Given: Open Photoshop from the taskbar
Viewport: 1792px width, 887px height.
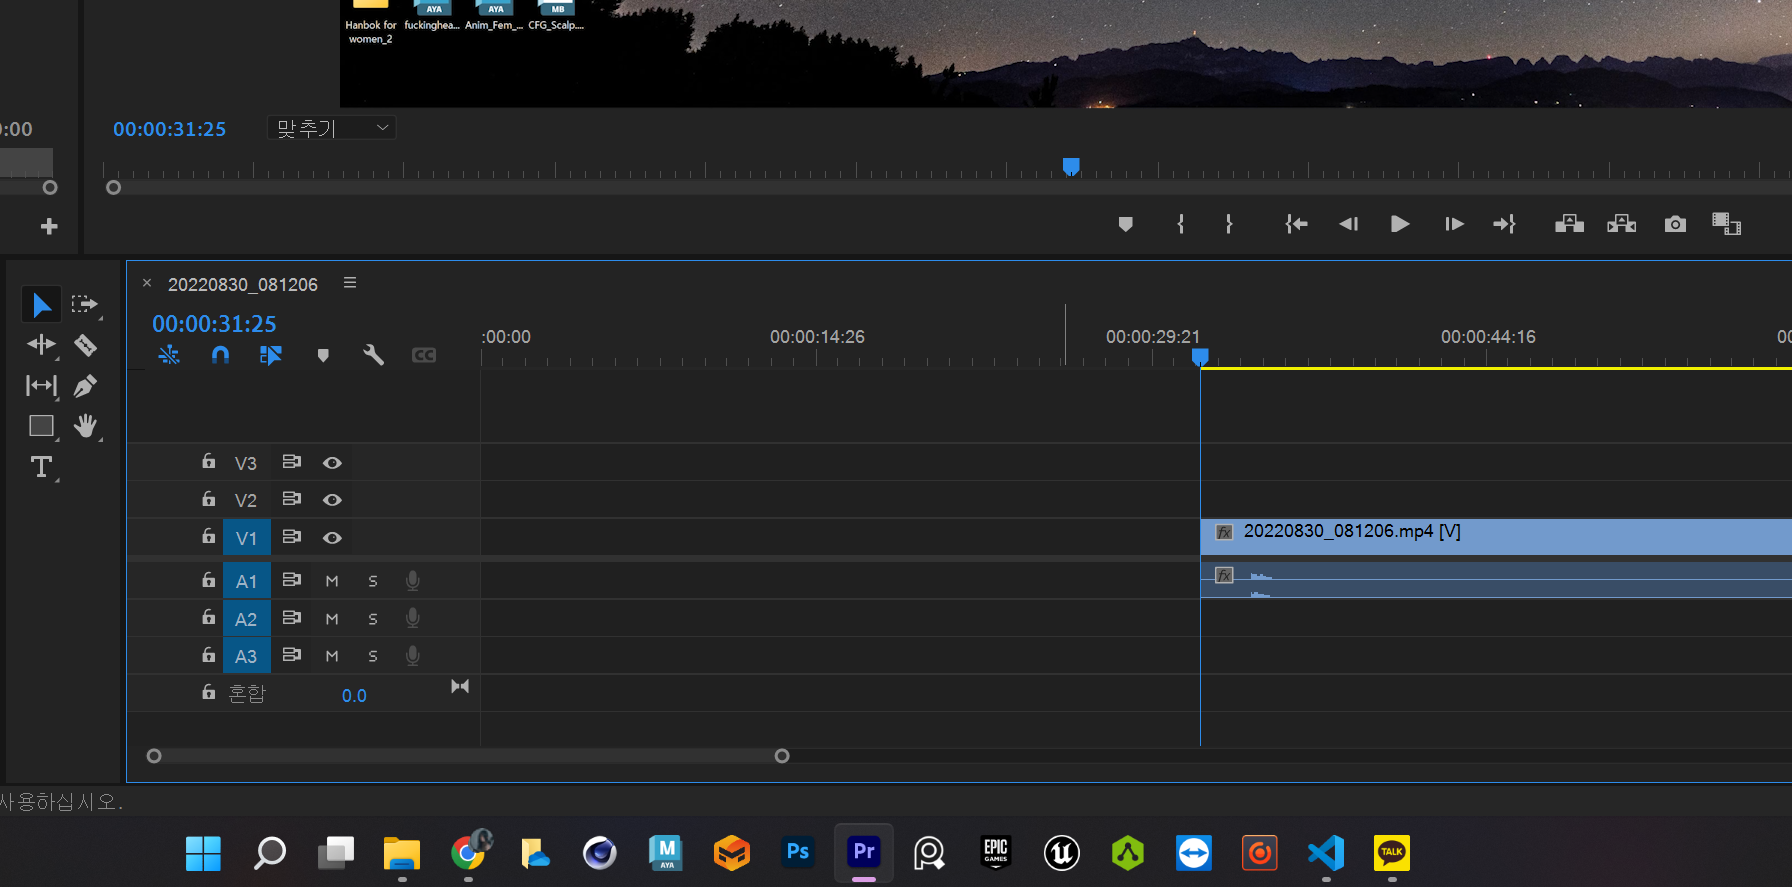Looking at the screenshot, I should tap(798, 853).
